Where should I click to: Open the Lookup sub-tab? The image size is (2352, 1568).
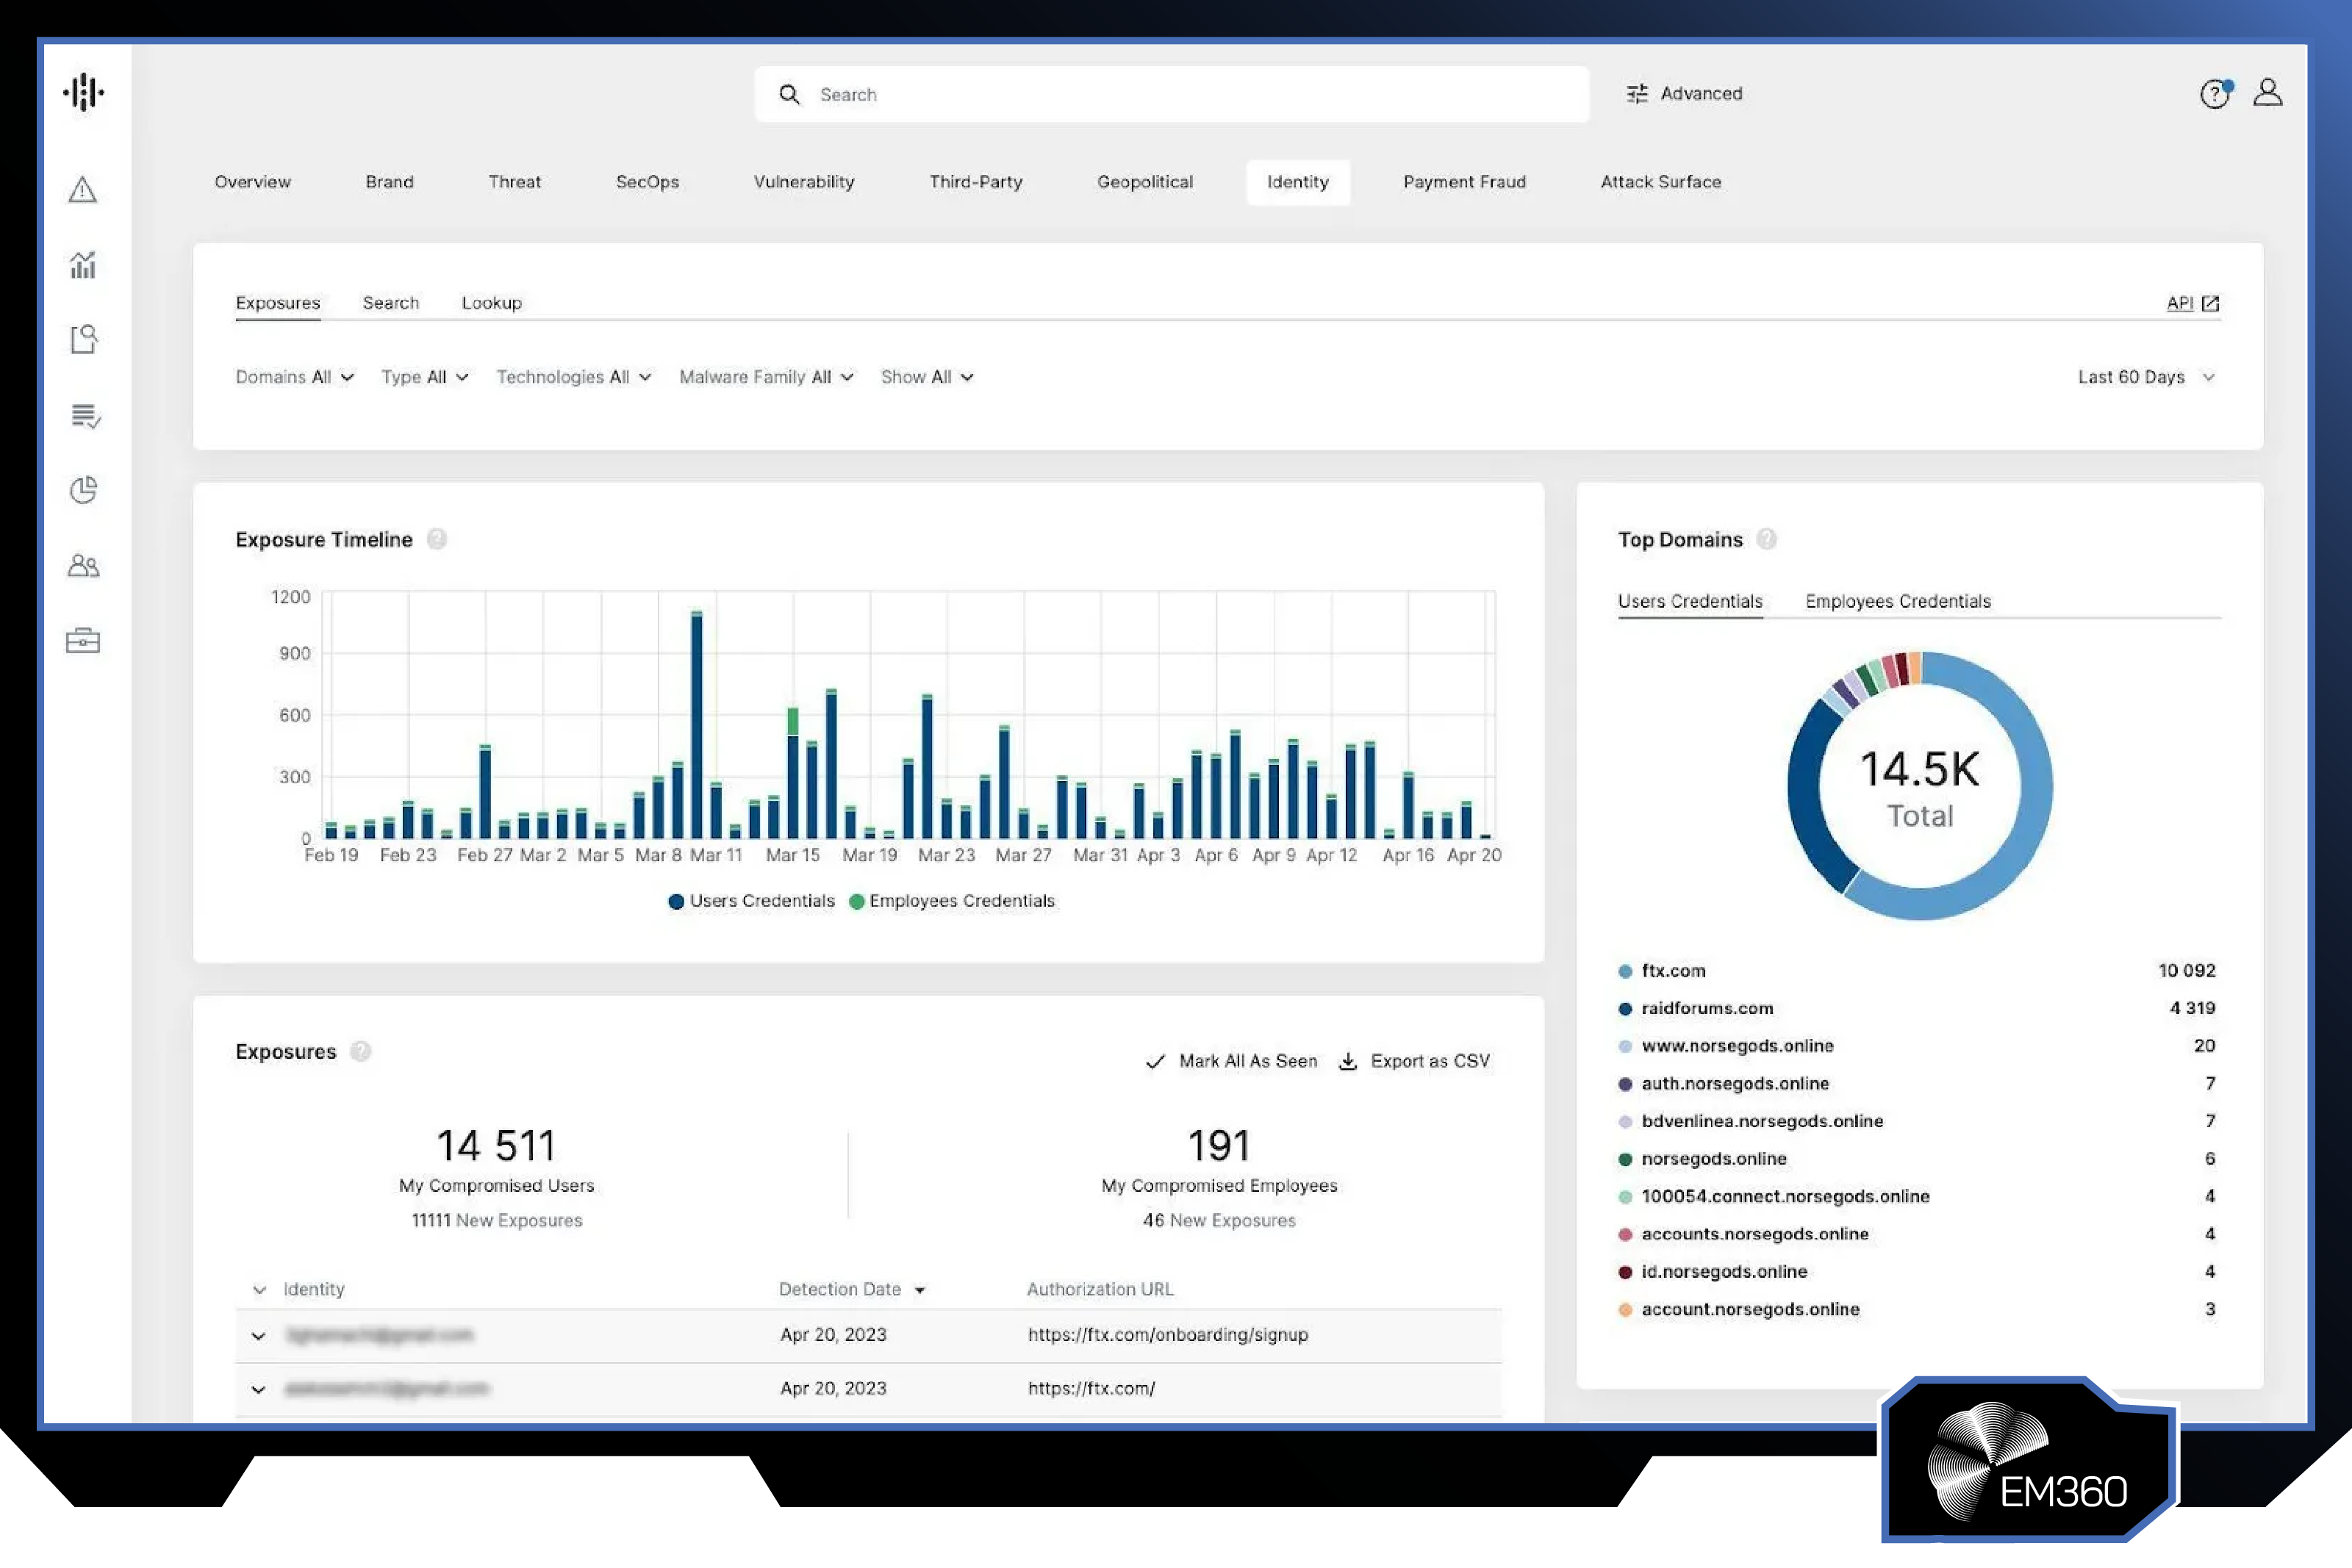[x=491, y=303]
